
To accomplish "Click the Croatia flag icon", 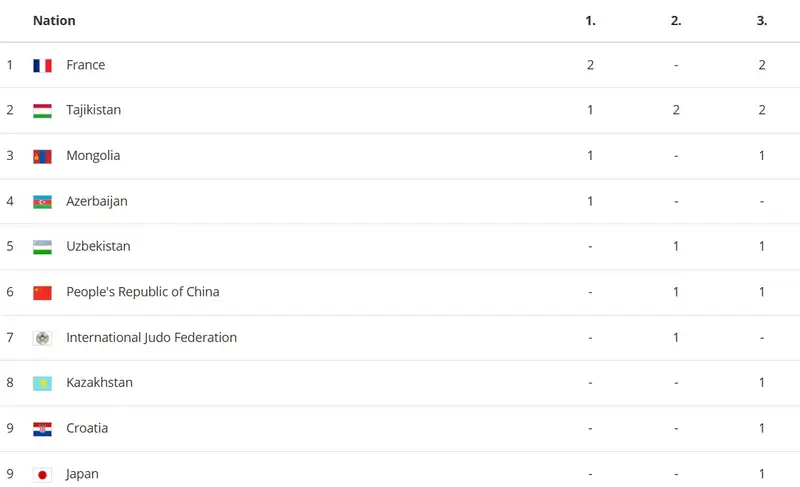I will click(42, 429).
